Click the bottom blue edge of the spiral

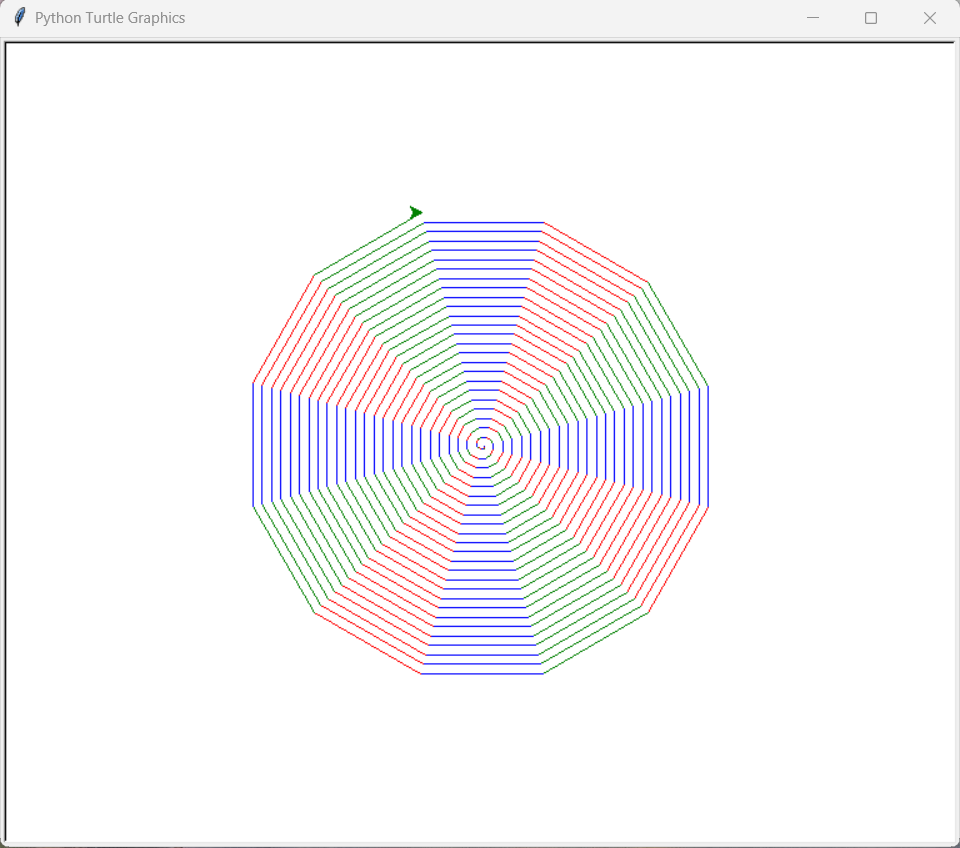[x=480, y=674]
